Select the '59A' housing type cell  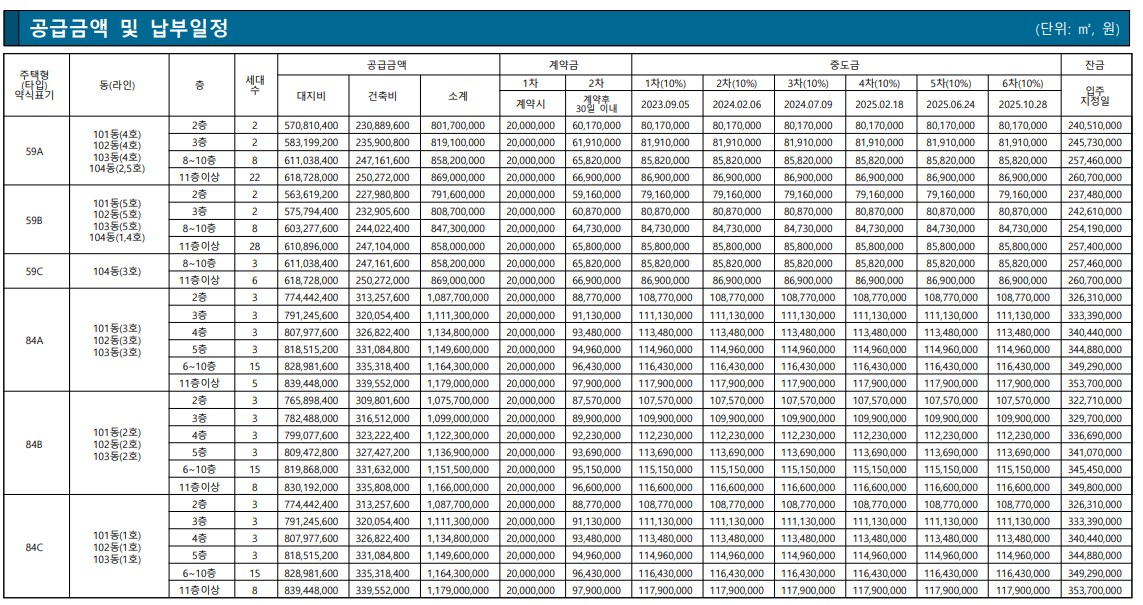pos(34,151)
